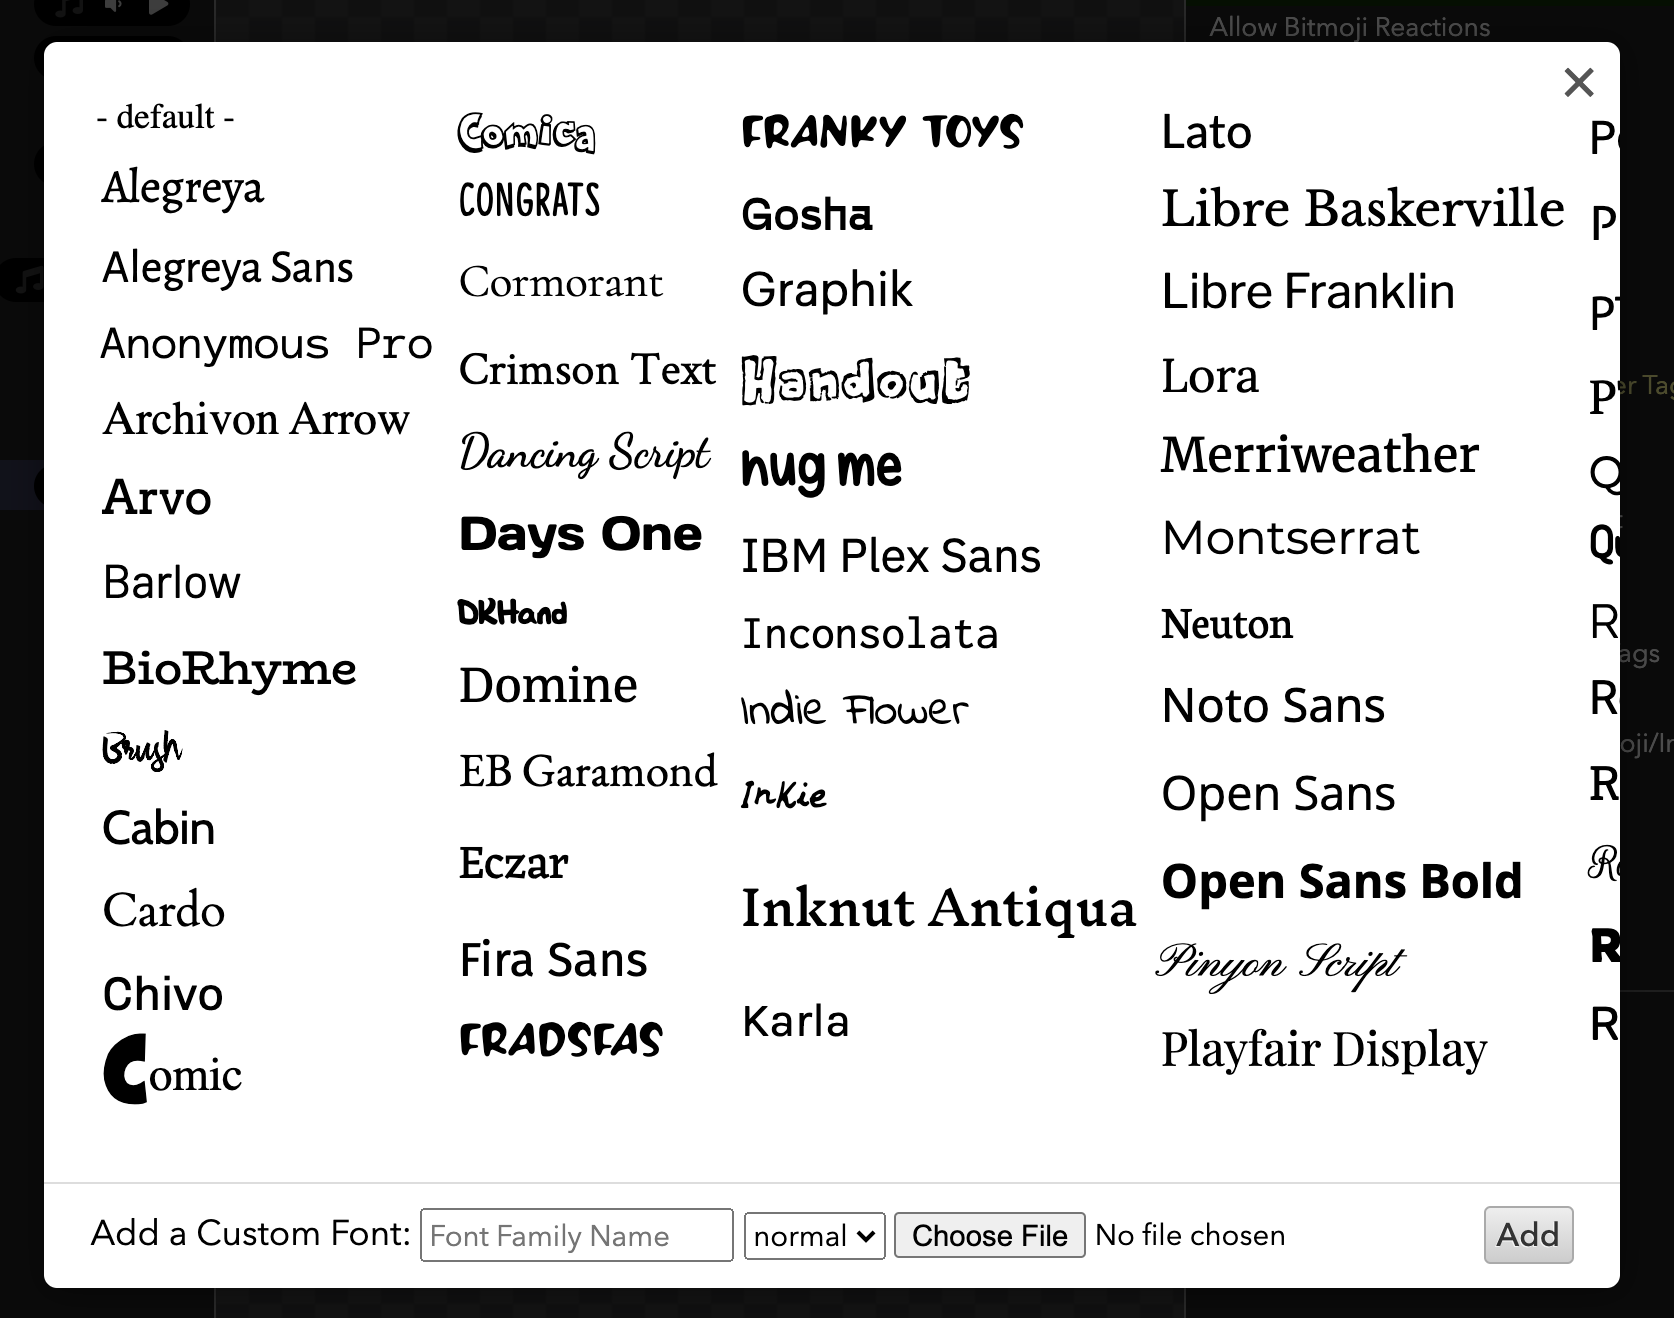This screenshot has height=1318, width=1674.
Task: Select Open Sans Bold font
Action: pyautogui.click(x=1341, y=882)
